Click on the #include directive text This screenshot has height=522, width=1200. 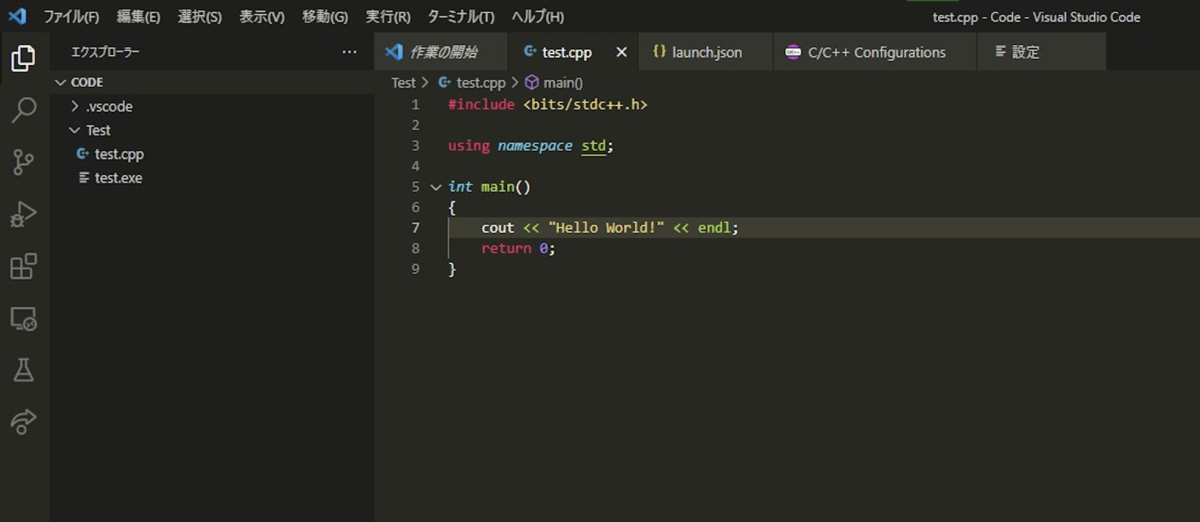pyautogui.click(x=481, y=104)
